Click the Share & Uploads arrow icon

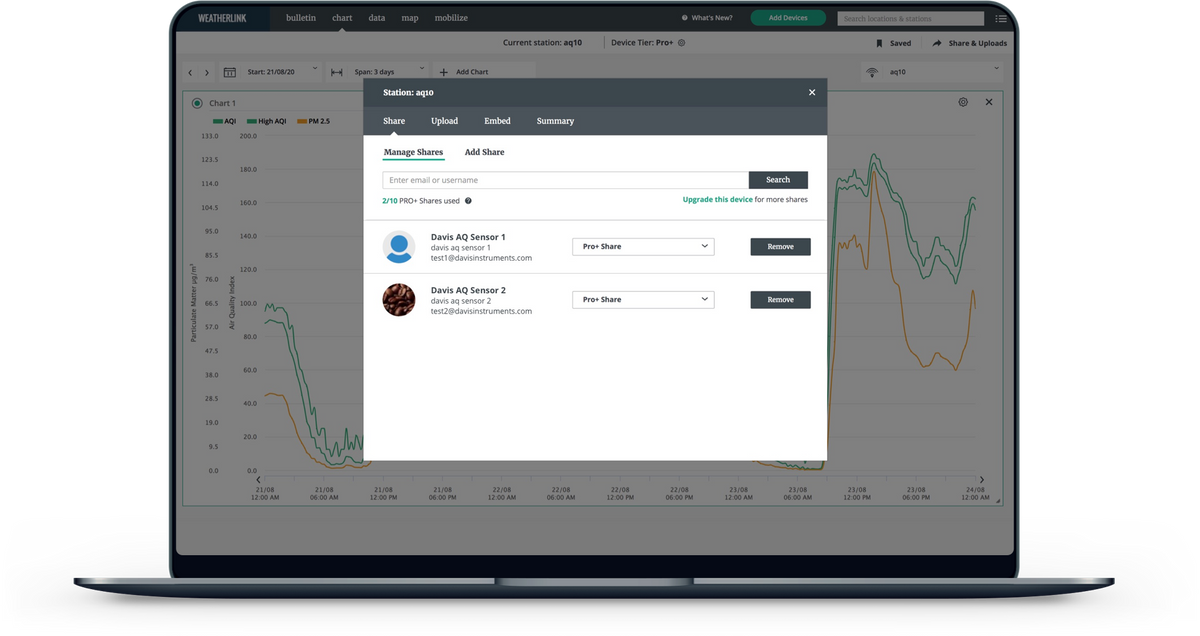(937, 43)
